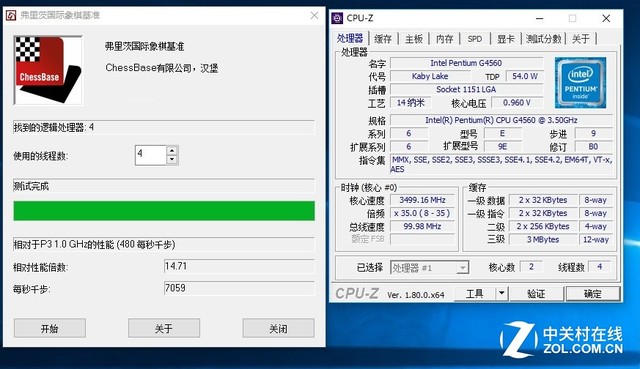Switch to the 显卡 tab
This screenshot has width=640, height=369.
(505, 39)
